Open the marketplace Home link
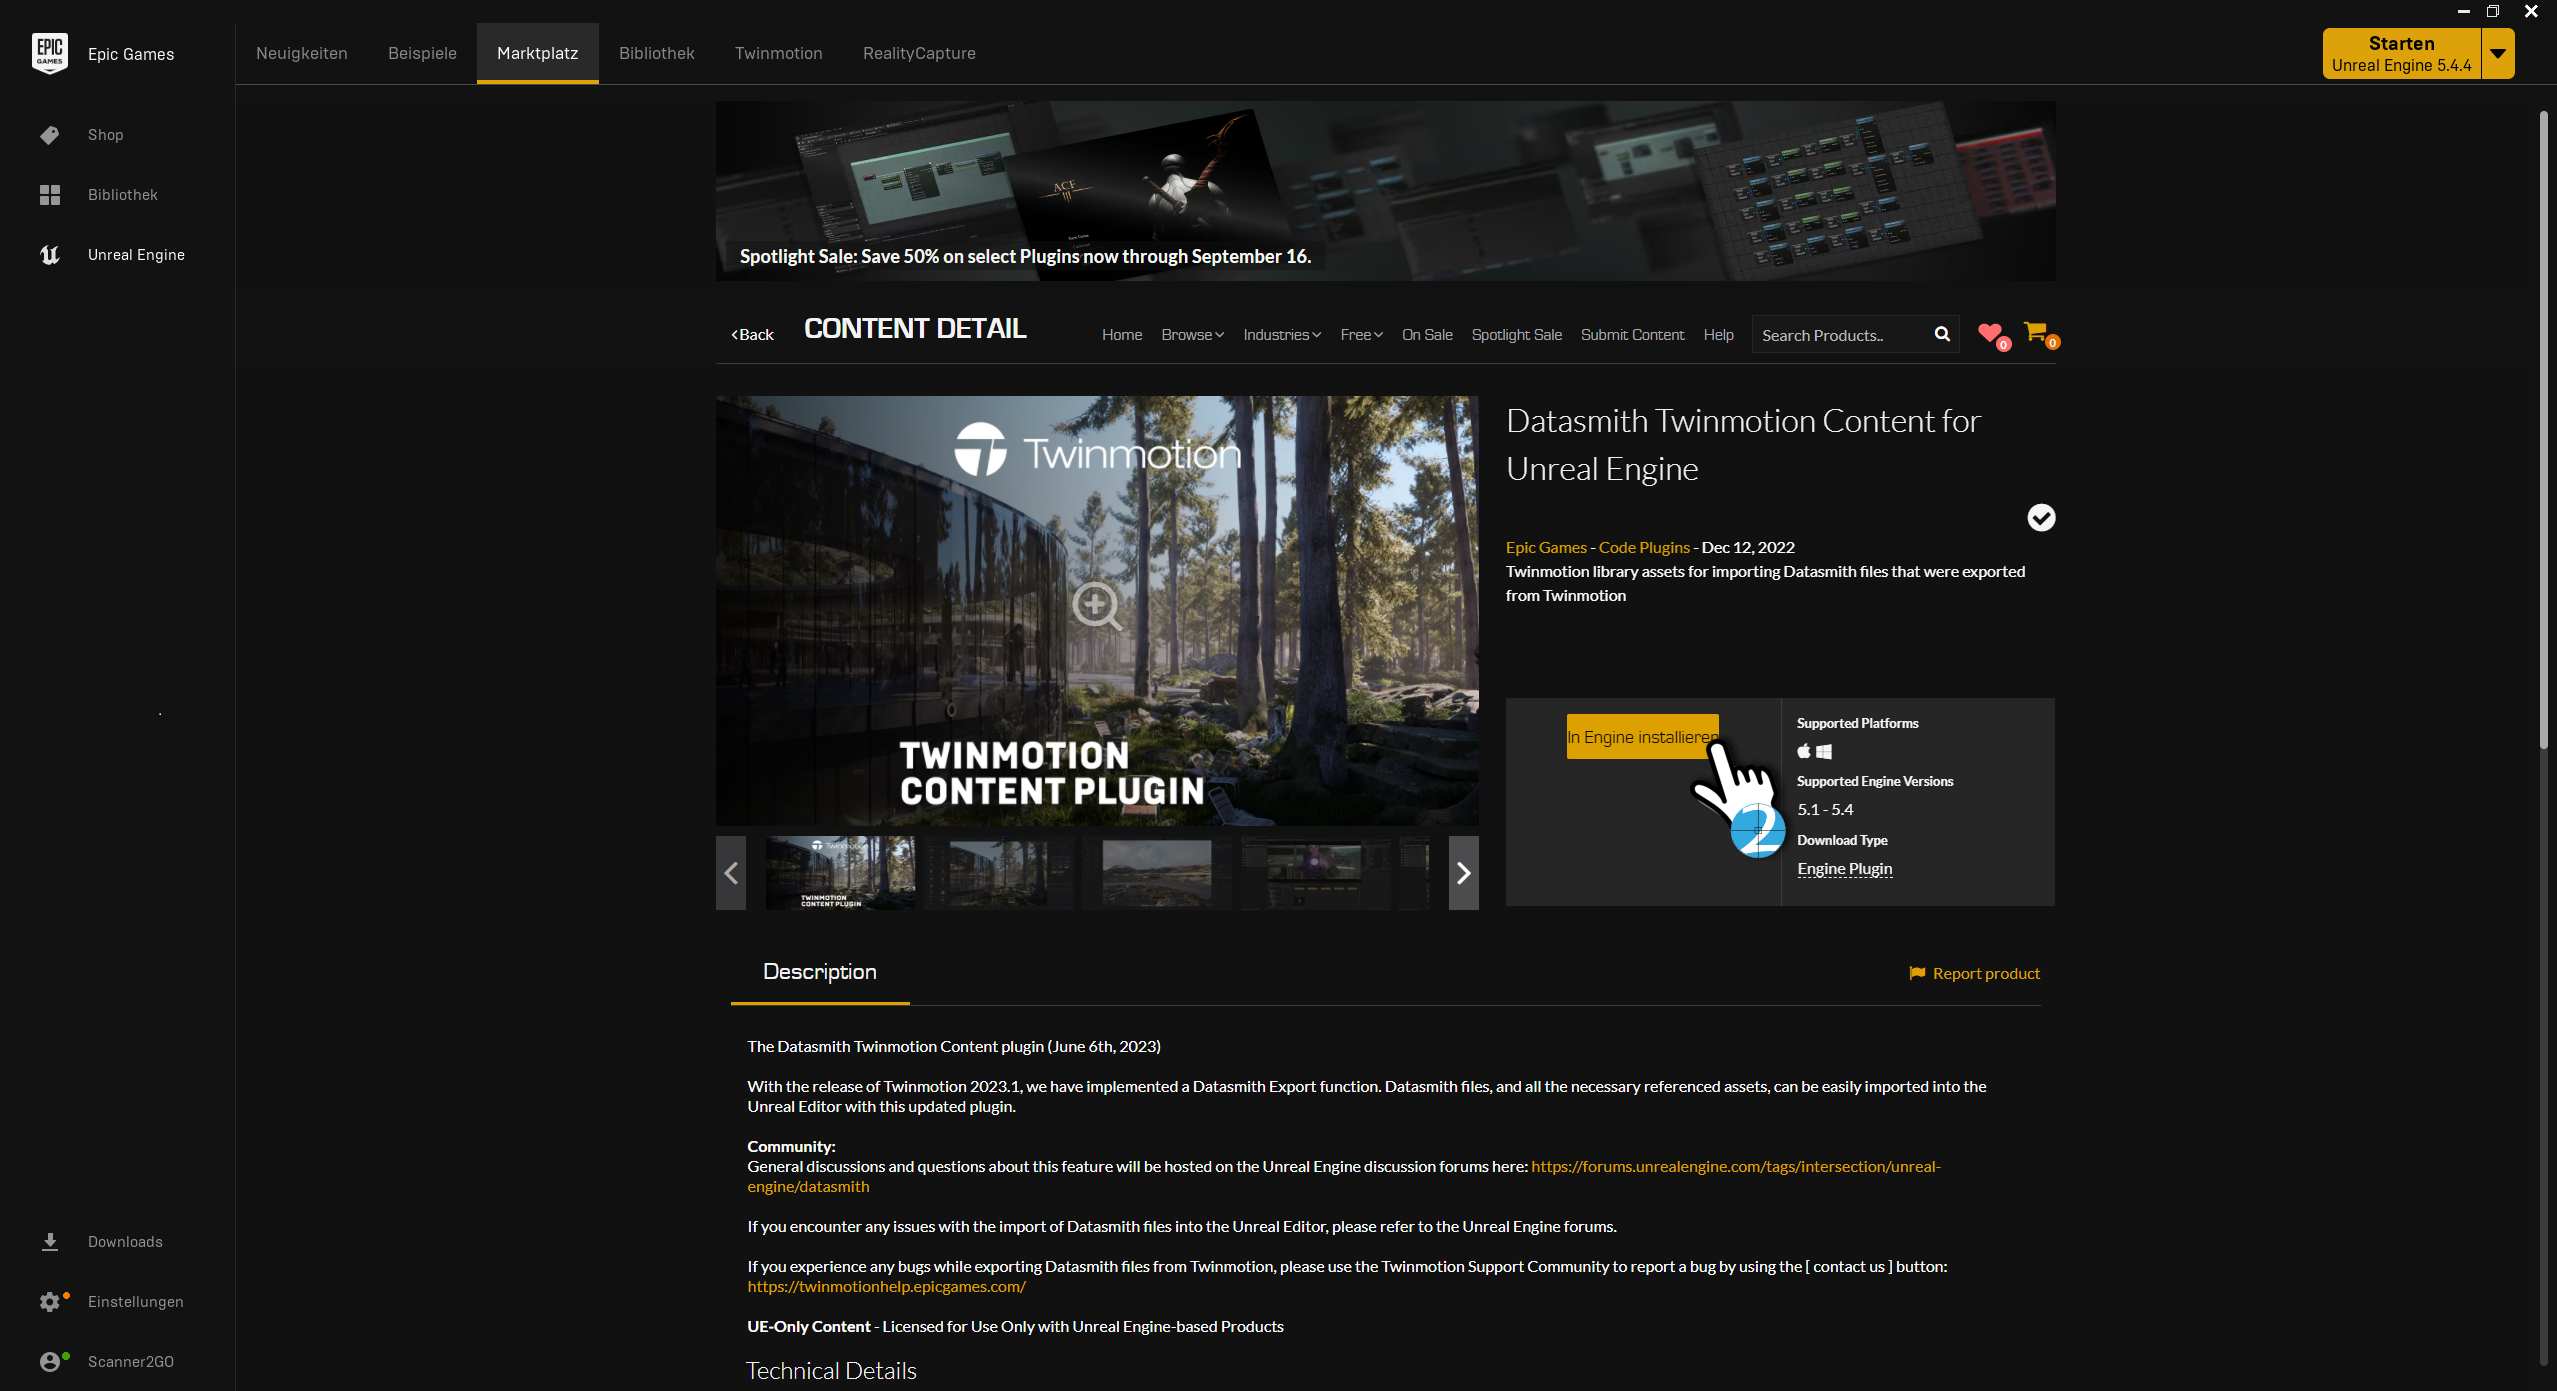This screenshot has width=2557, height=1391. (x=1122, y=335)
